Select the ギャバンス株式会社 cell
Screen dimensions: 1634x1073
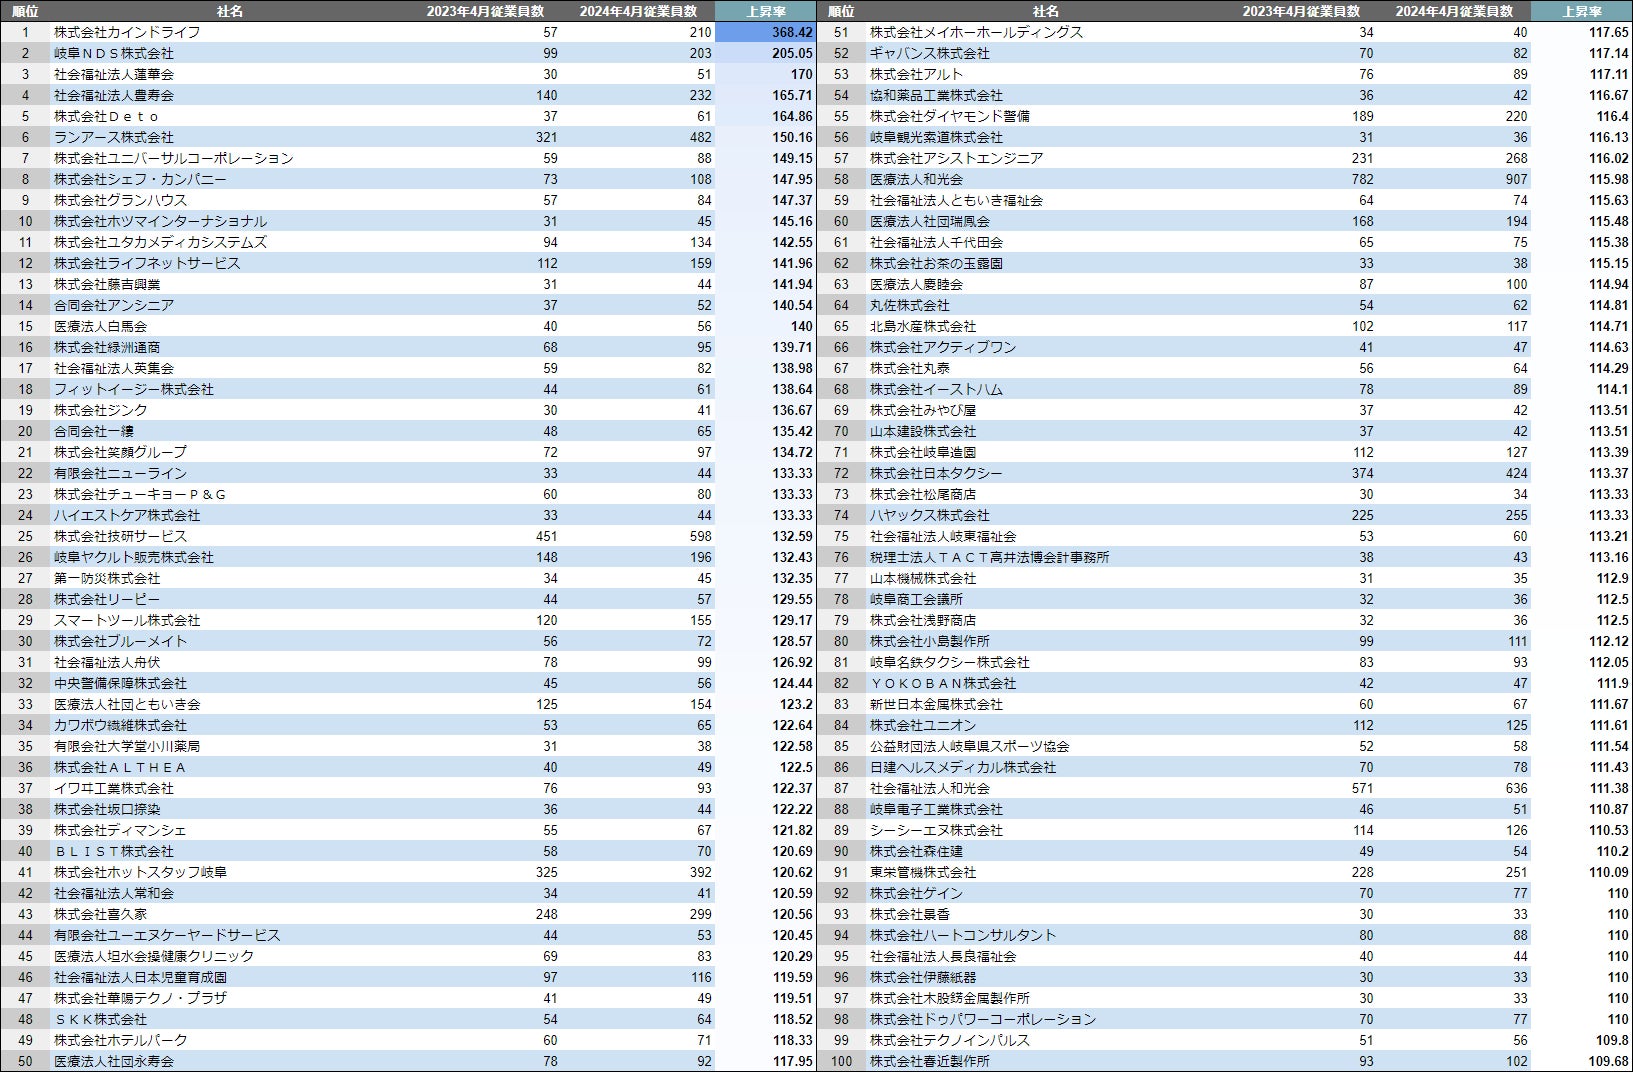tap(930, 53)
